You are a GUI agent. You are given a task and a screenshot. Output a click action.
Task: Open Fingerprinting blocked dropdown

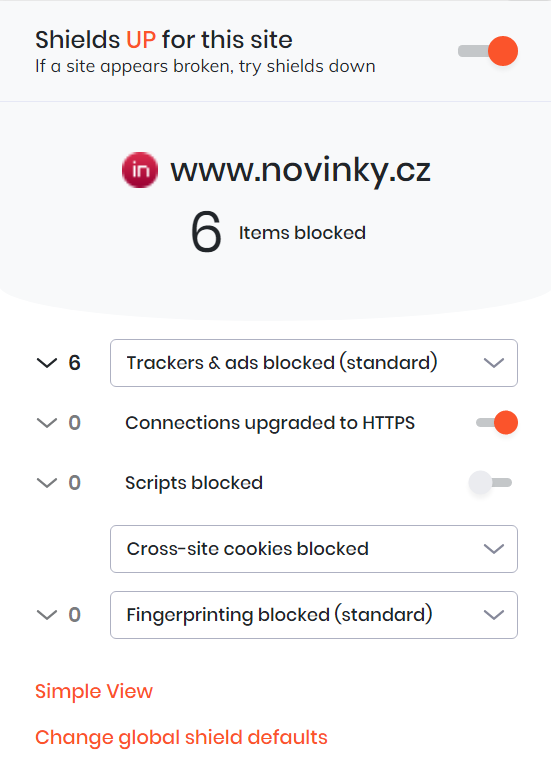(x=314, y=615)
